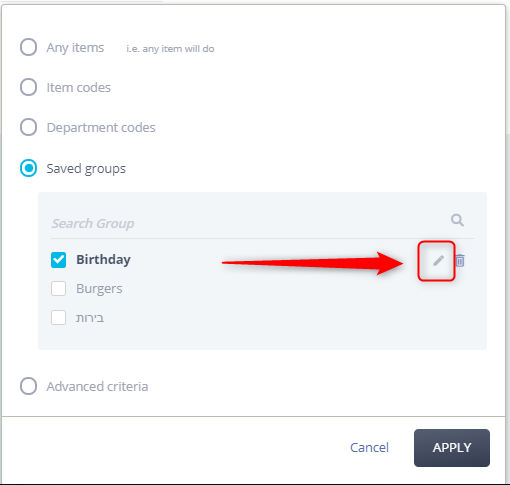Click the Cancel link

[369, 447]
